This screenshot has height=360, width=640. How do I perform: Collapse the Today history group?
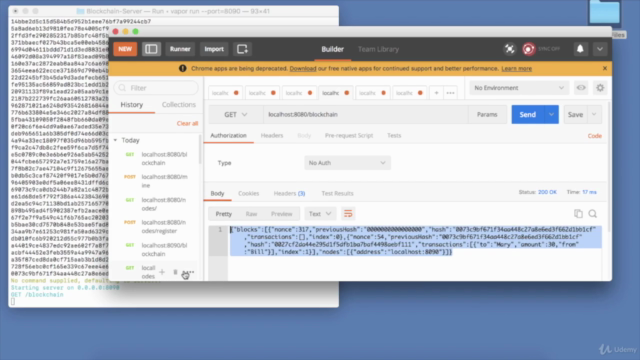click(x=115, y=140)
